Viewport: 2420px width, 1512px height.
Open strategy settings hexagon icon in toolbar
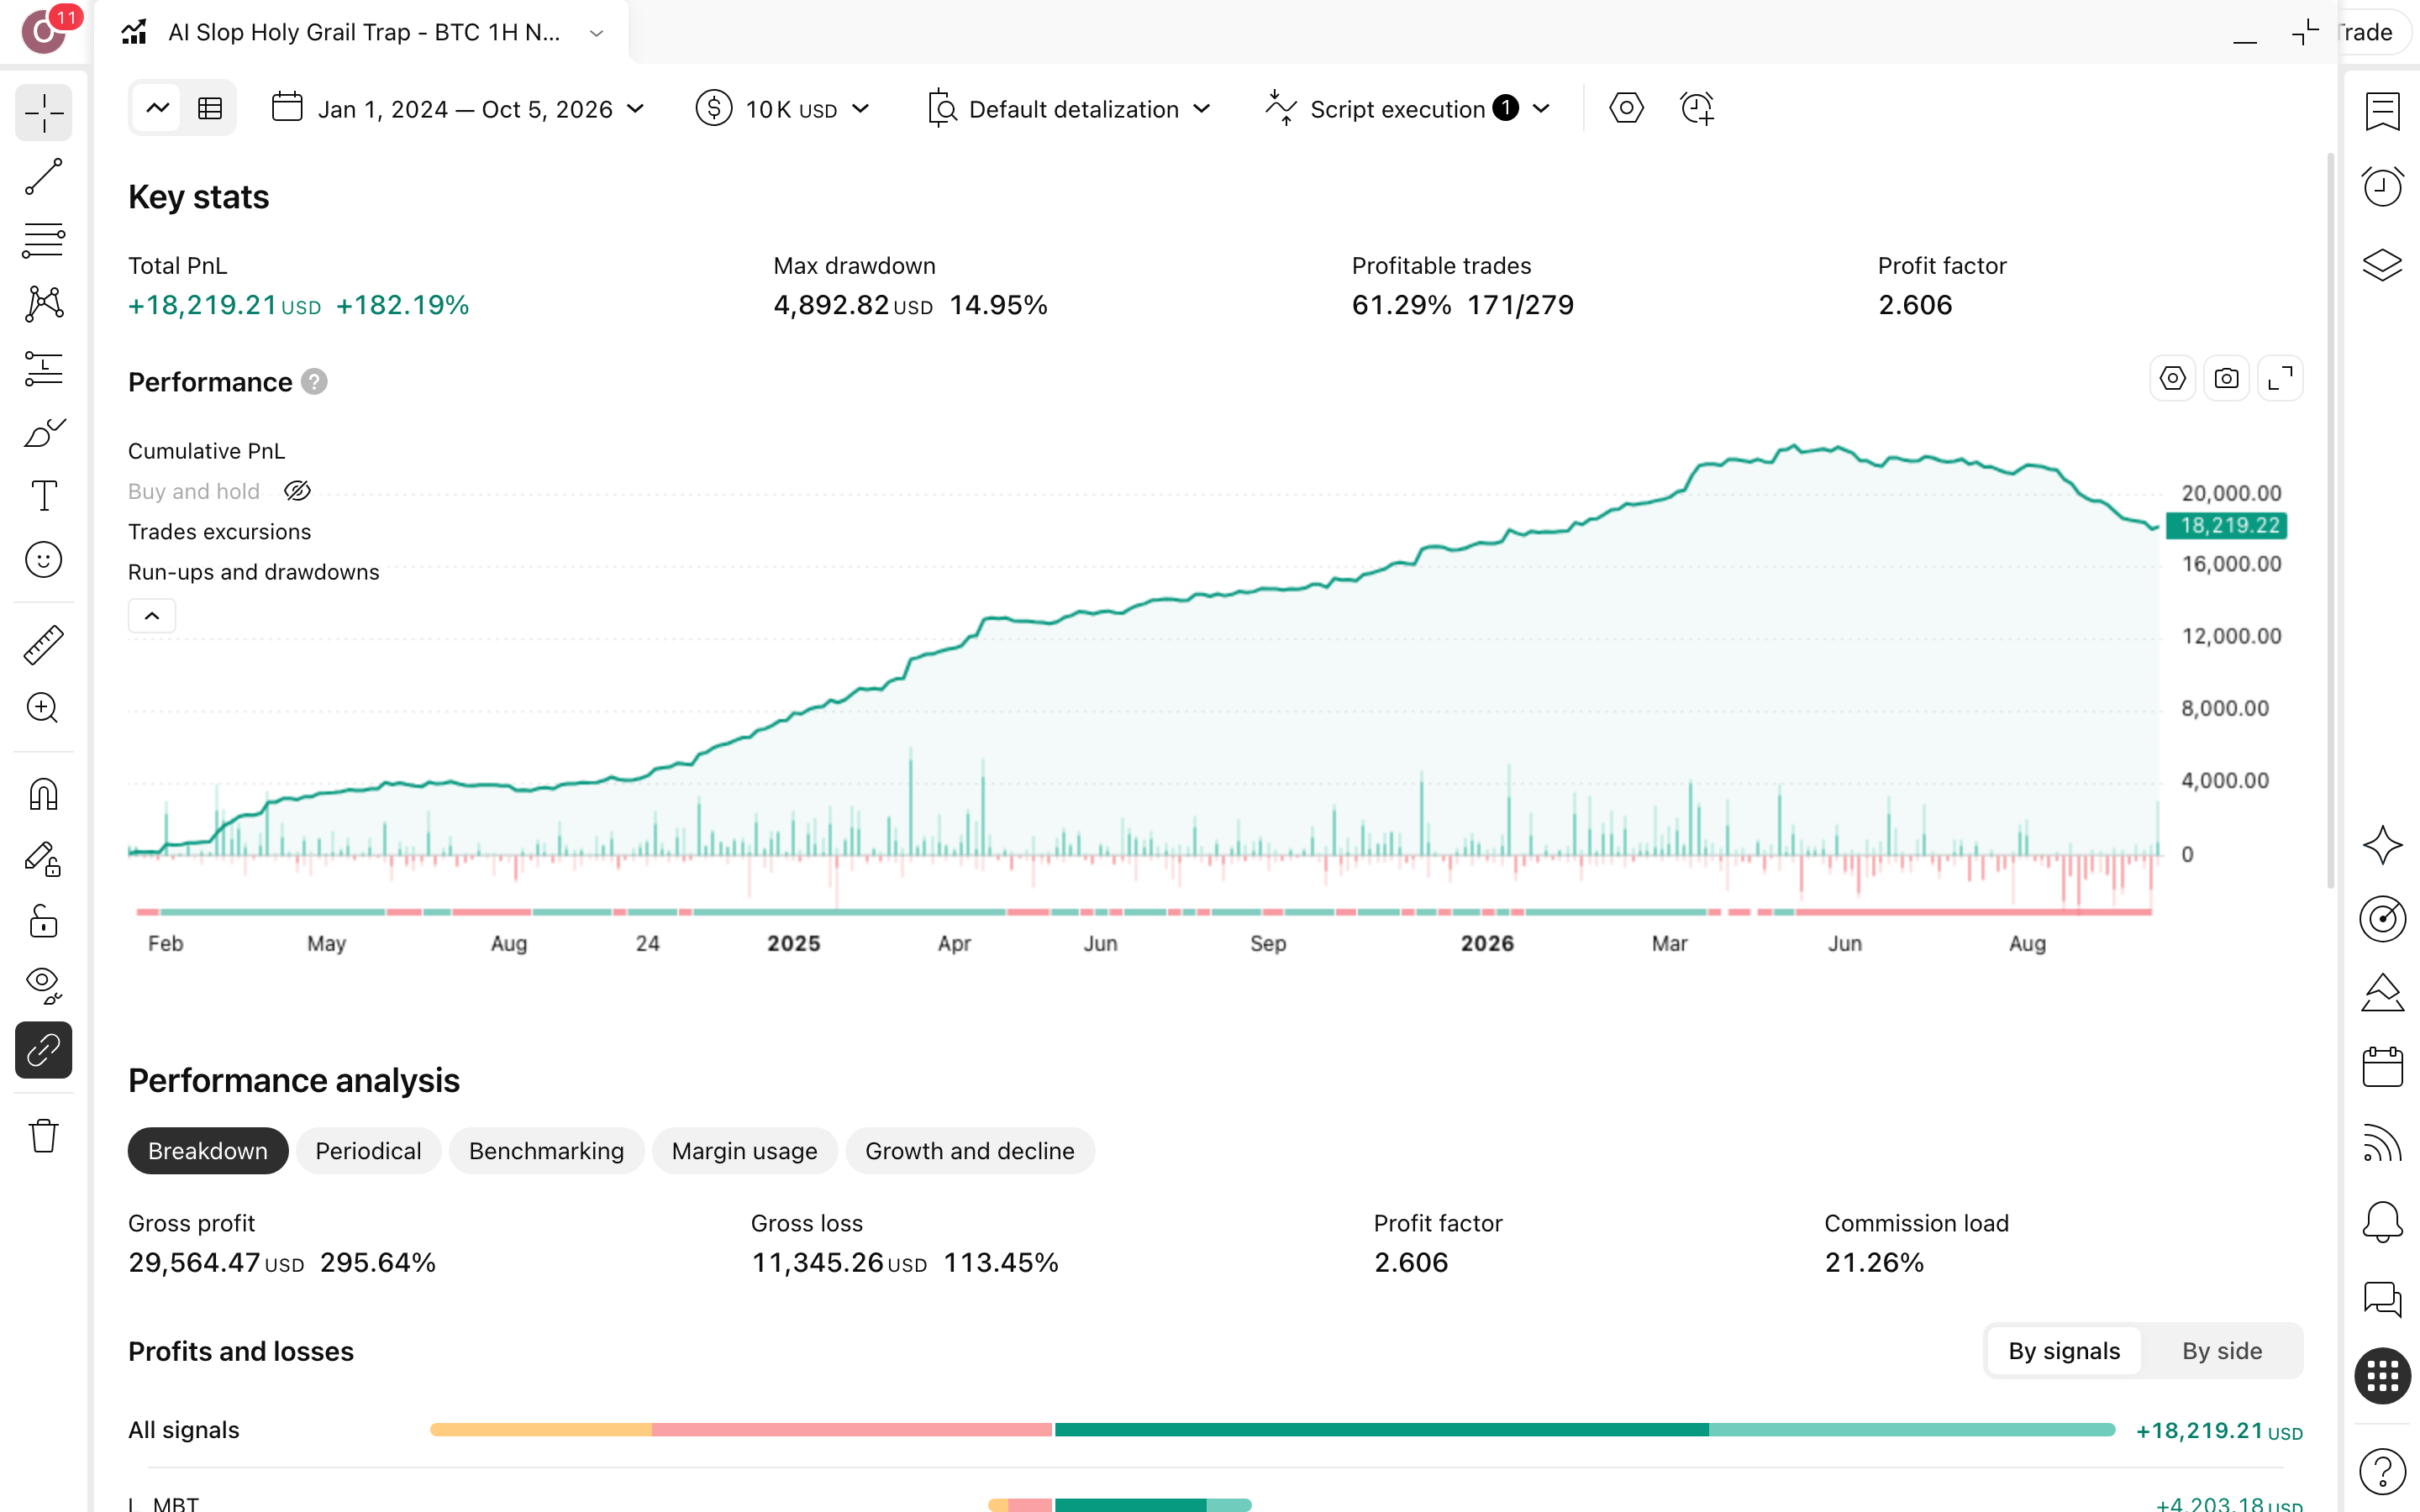[x=1626, y=108]
